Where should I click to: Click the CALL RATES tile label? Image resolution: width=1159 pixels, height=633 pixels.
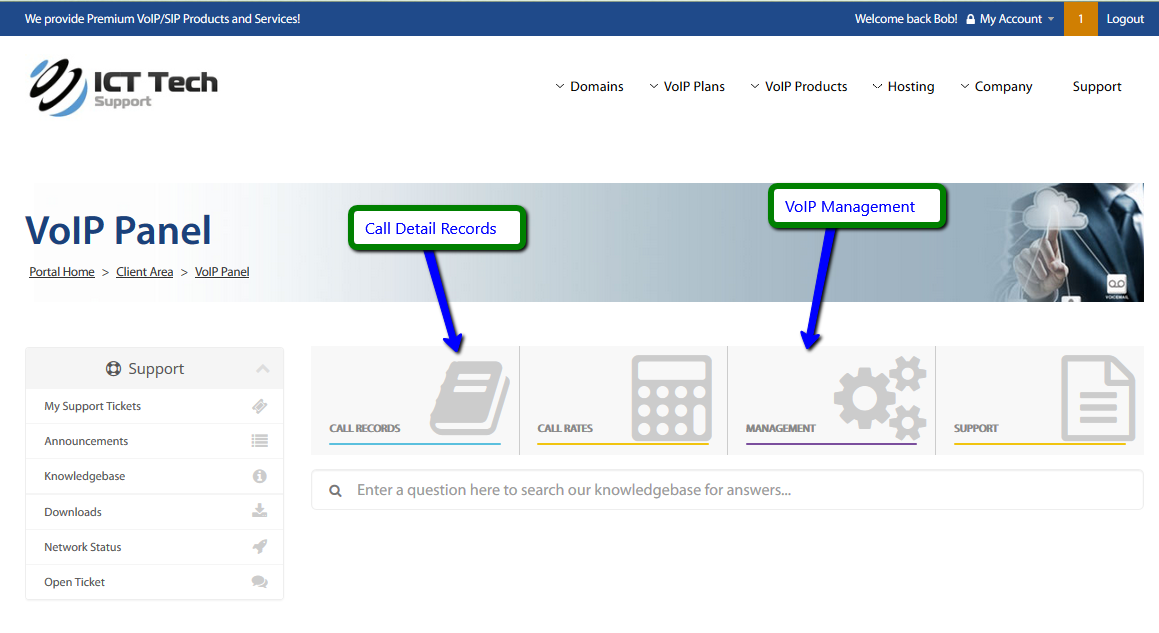(565, 428)
